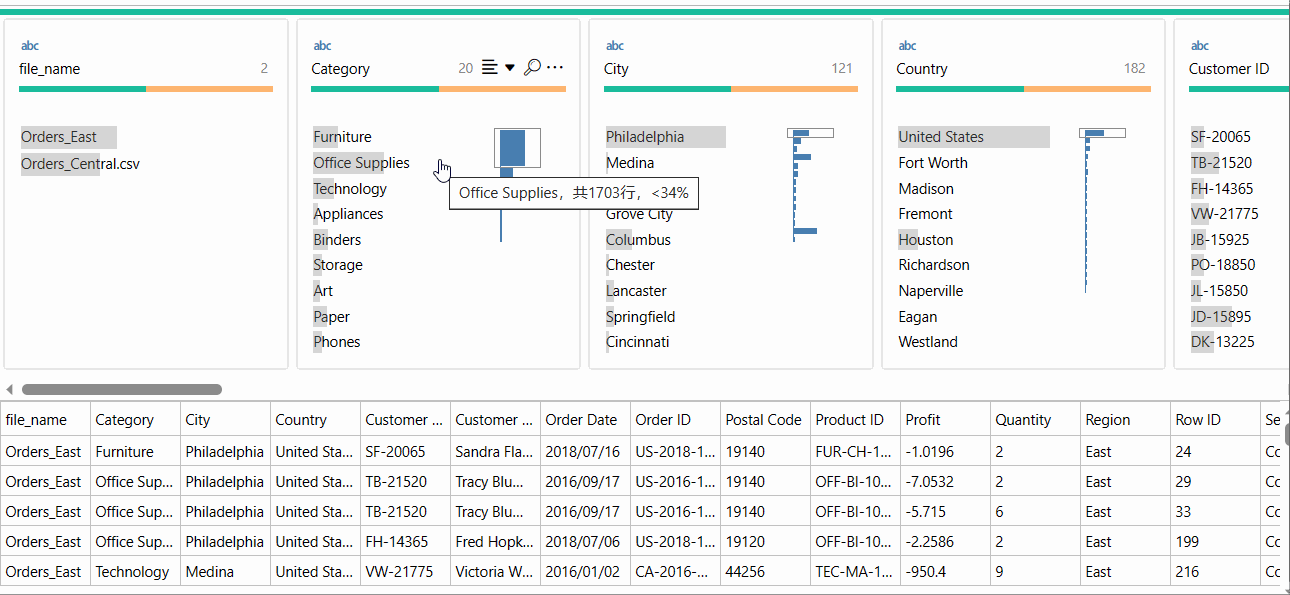This screenshot has height=595, width=1290.
Task: Select Westland in the Country card
Action: (x=928, y=342)
